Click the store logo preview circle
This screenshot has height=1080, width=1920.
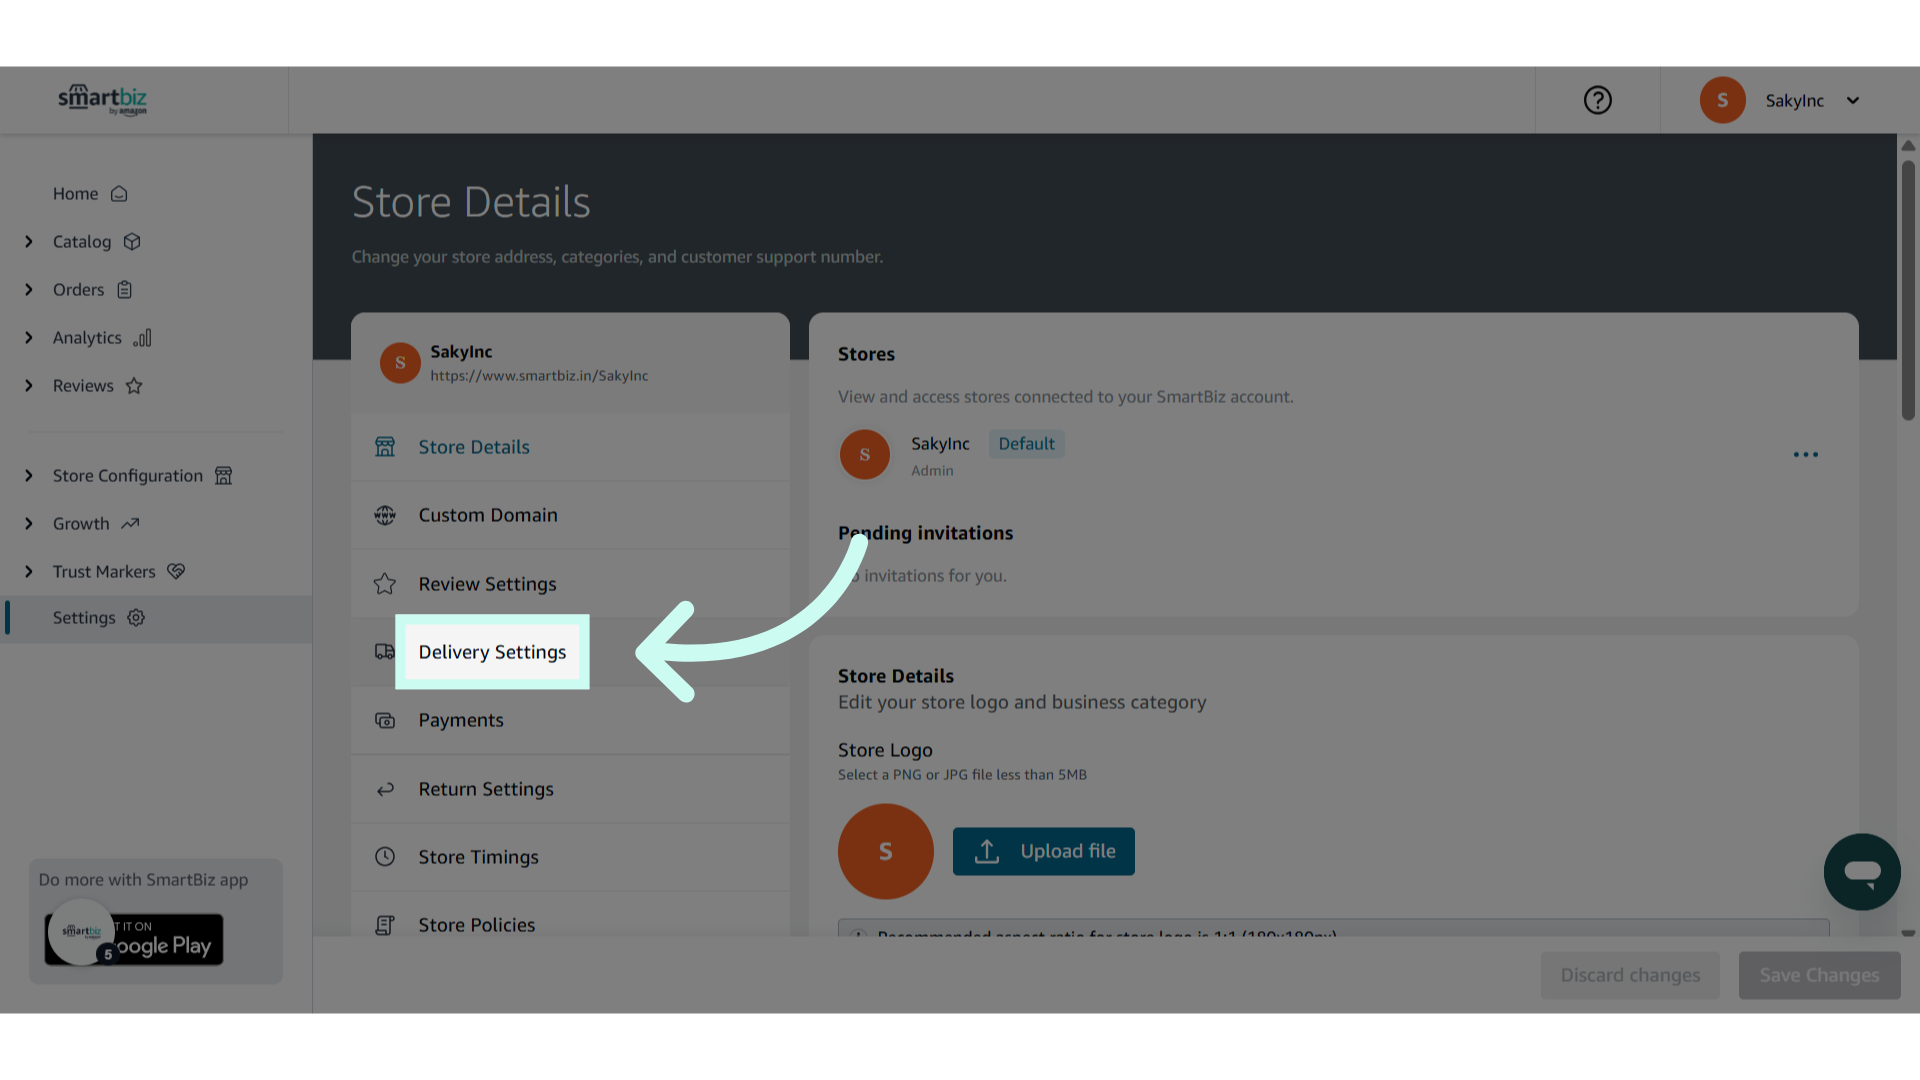click(x=886, y=851)
